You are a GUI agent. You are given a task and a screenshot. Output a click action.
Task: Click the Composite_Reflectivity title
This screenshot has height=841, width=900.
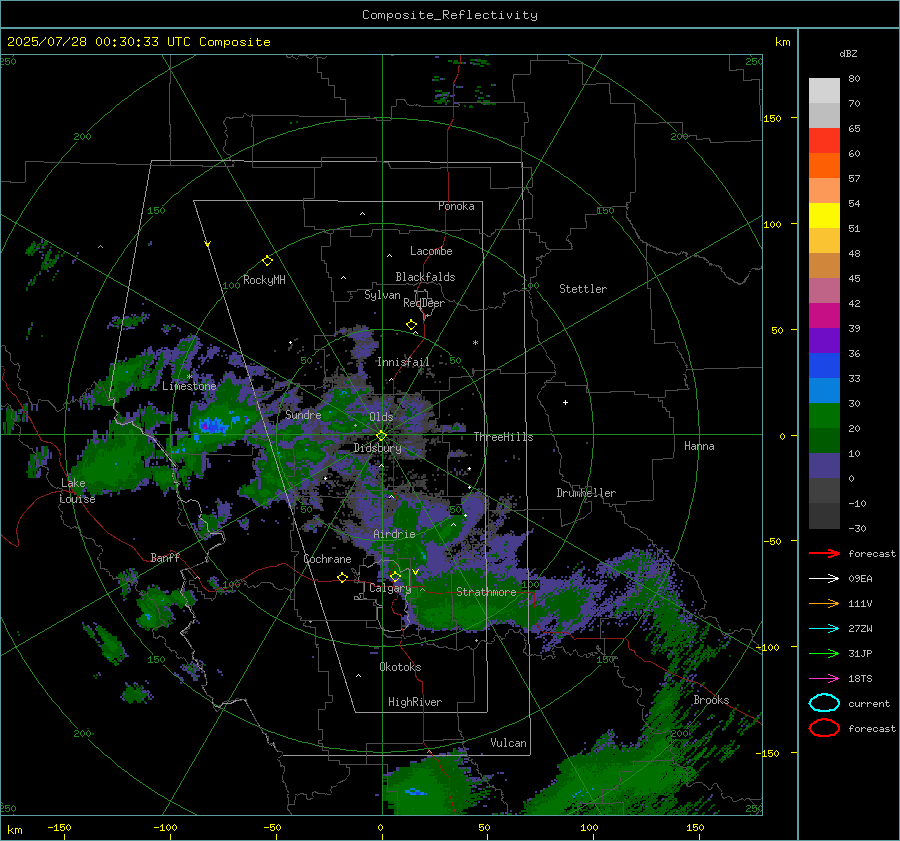[450, 15]
